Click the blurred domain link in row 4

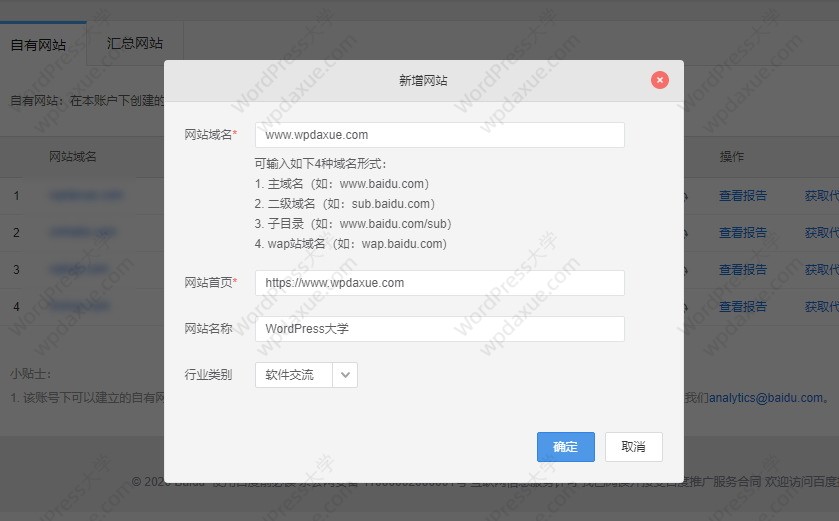coord(79,307)
